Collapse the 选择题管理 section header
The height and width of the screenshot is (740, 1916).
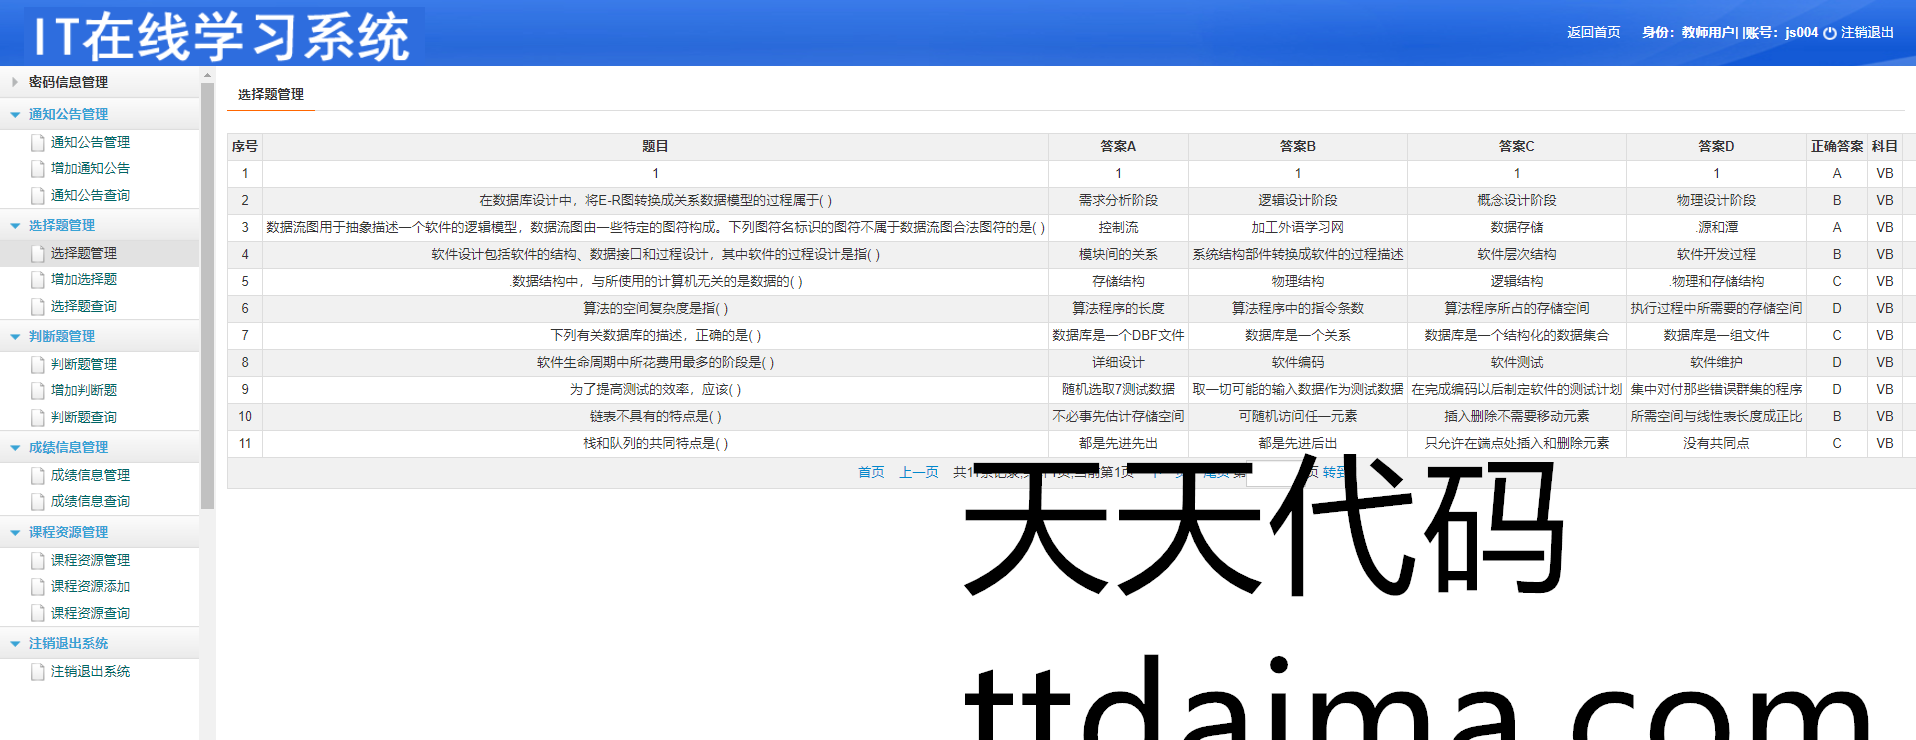[x=61, y=225]
